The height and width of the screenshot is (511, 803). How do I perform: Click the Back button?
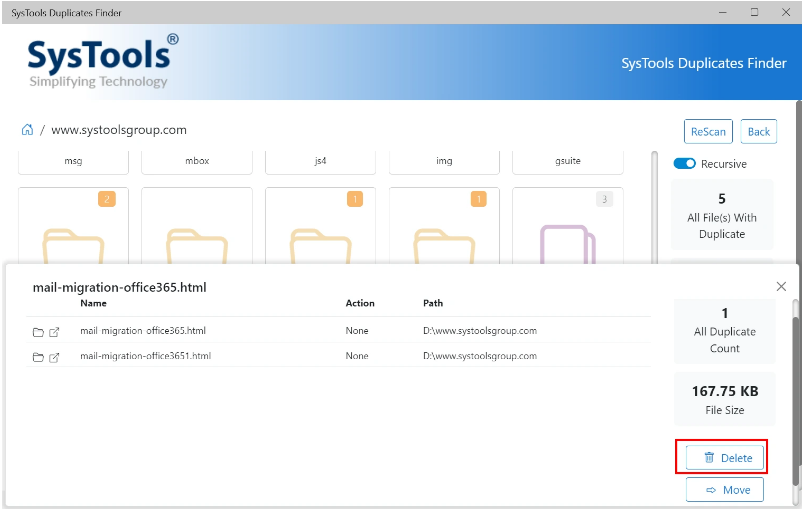point(758,132)
